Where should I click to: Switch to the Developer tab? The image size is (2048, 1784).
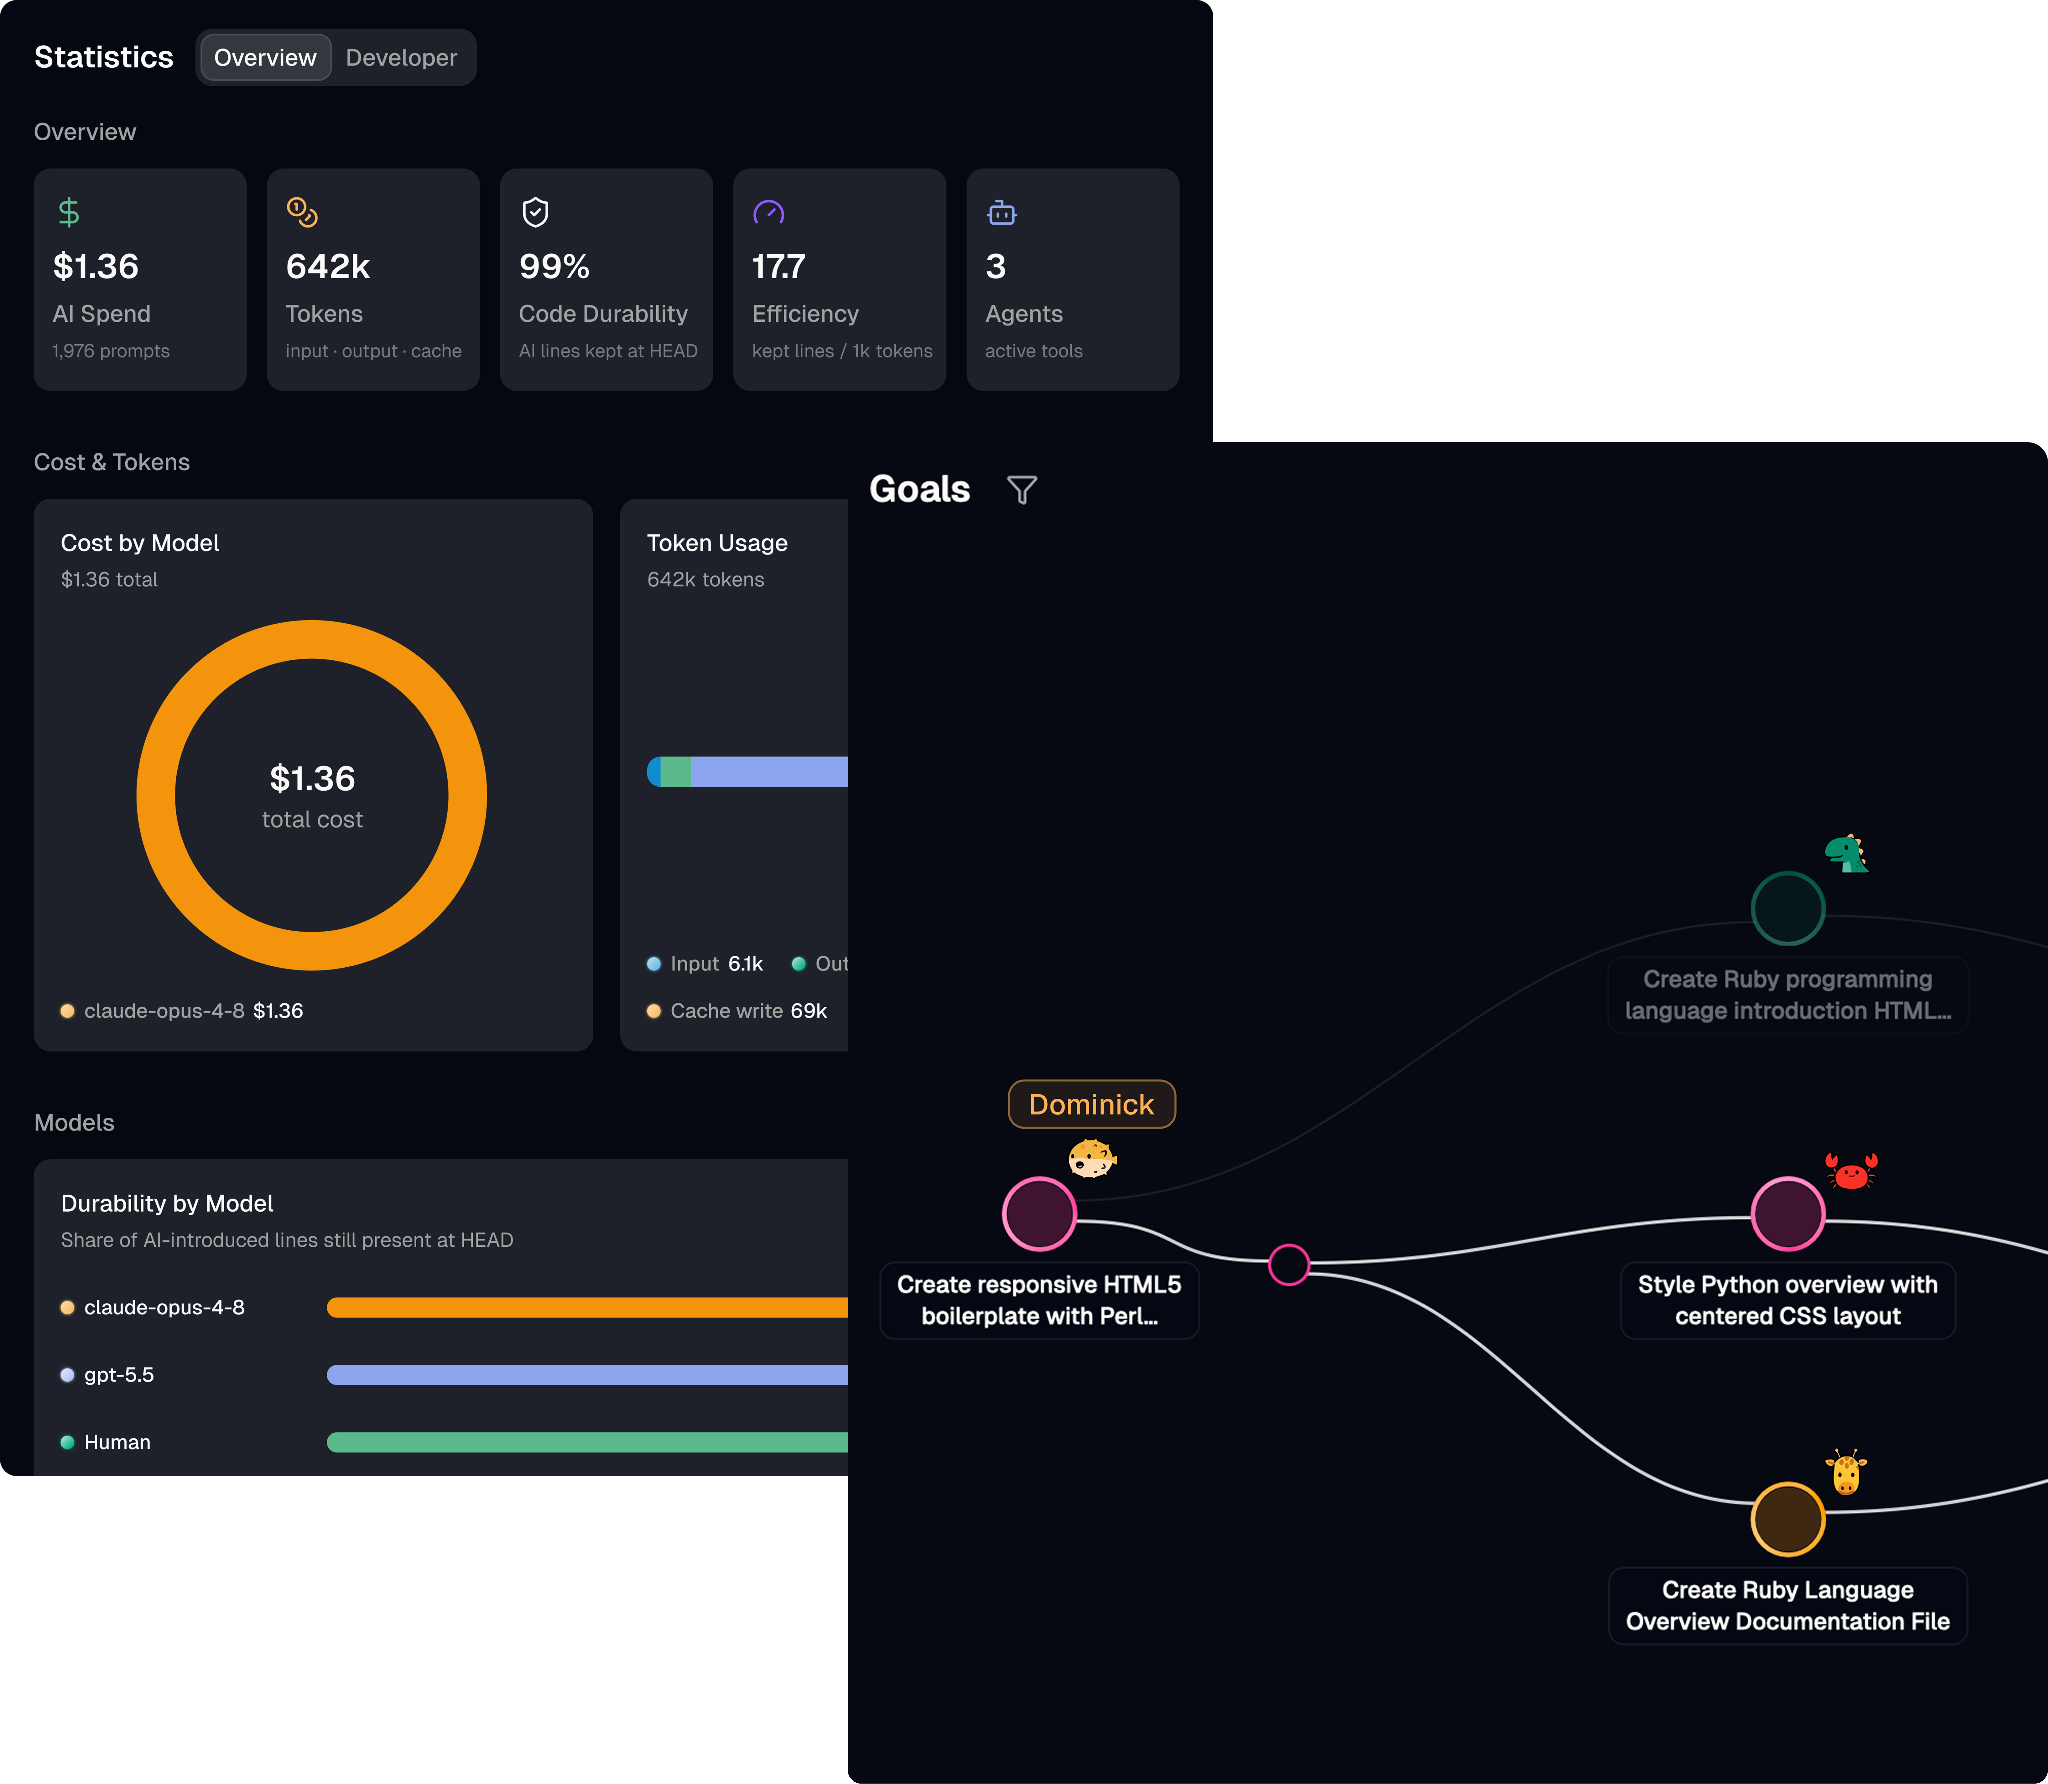point(401,58)
